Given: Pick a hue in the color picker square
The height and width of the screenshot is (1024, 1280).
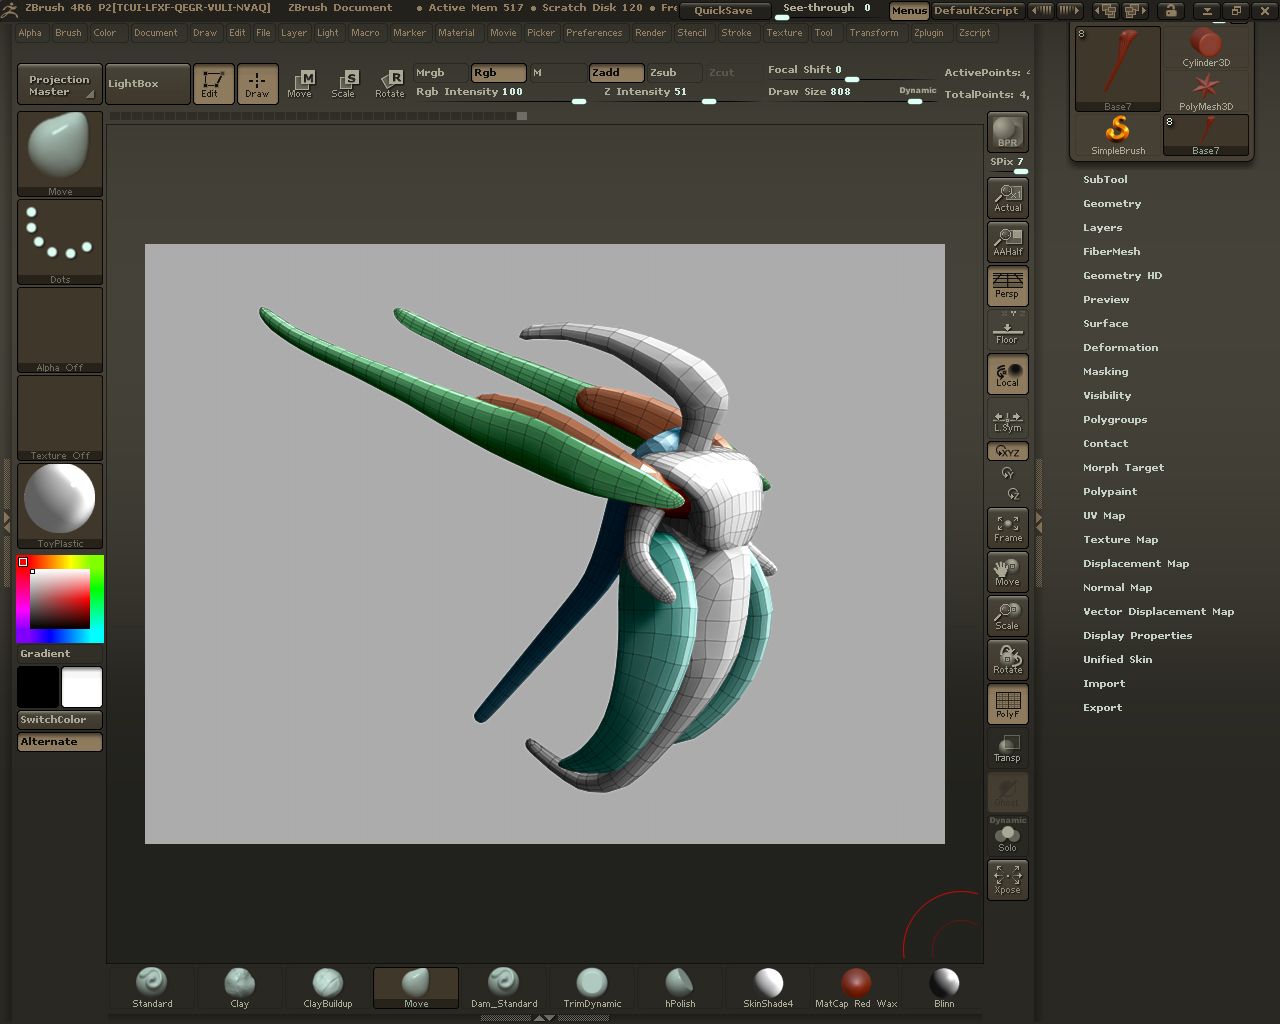Looking at the screenshot, I should 60,599.
